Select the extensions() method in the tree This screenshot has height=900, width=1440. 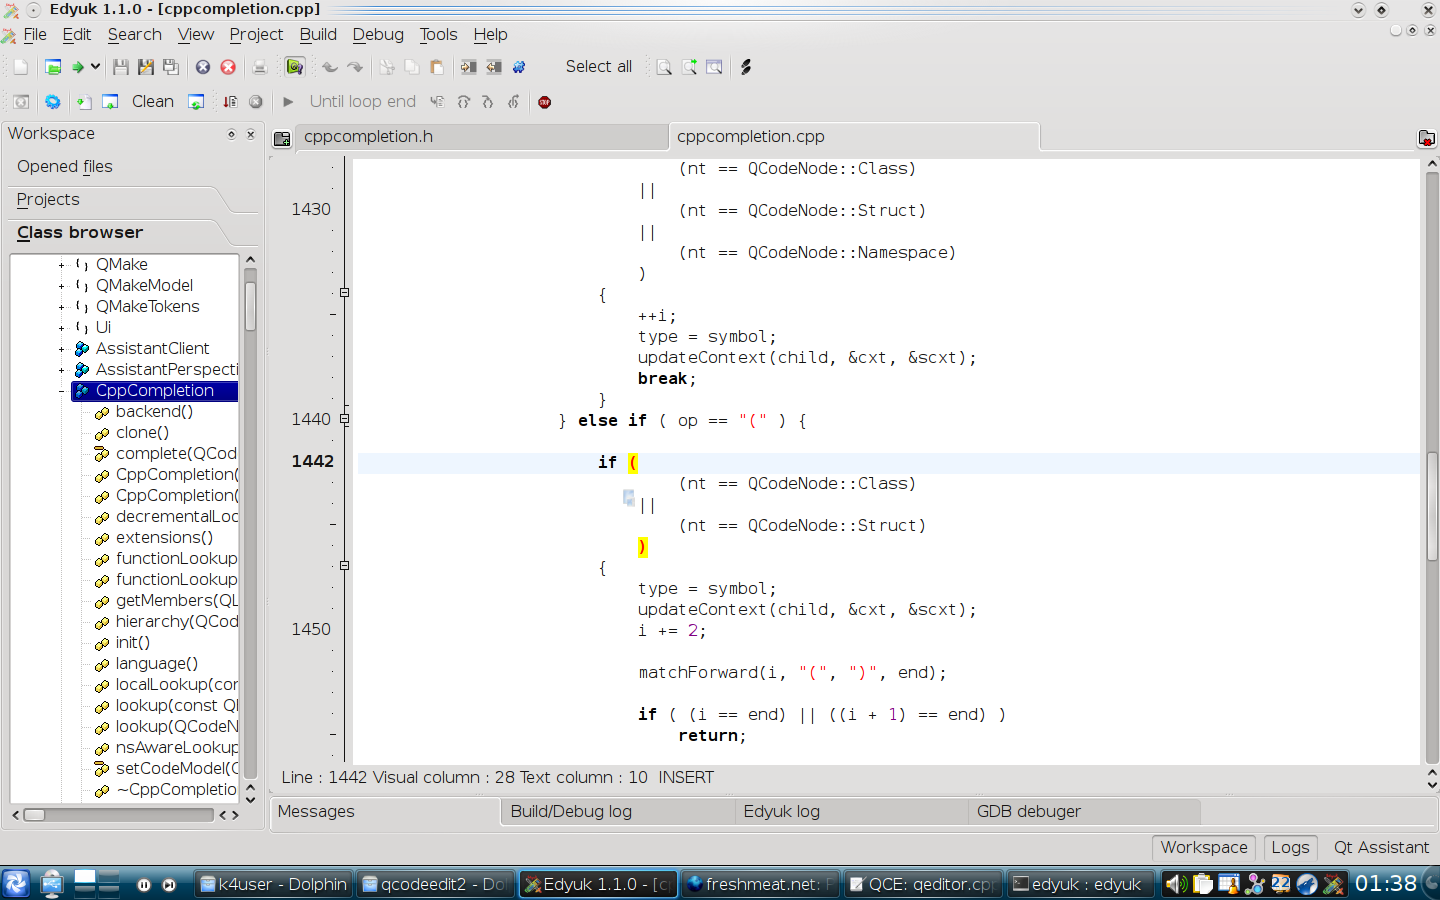pos(164,538)
